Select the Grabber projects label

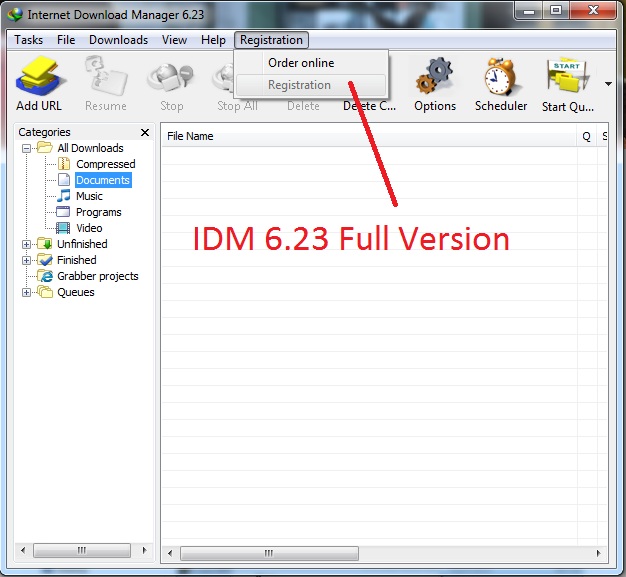click(x=98, y=276)
